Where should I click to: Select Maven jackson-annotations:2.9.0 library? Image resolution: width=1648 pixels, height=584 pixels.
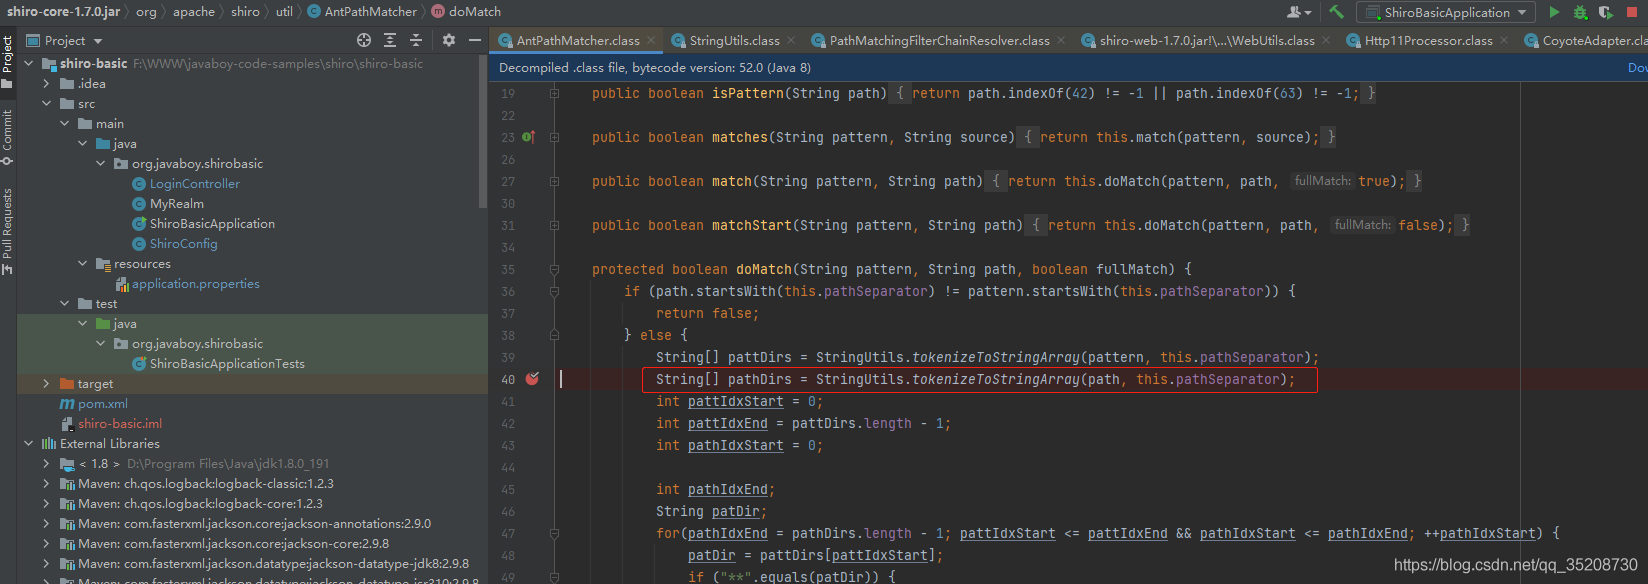254,523
